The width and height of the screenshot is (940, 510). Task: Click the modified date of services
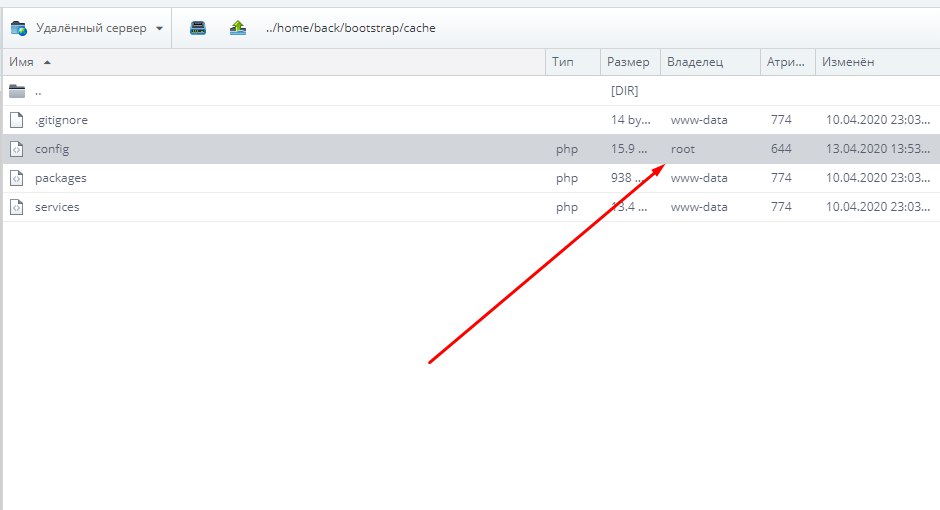[878, 207]
